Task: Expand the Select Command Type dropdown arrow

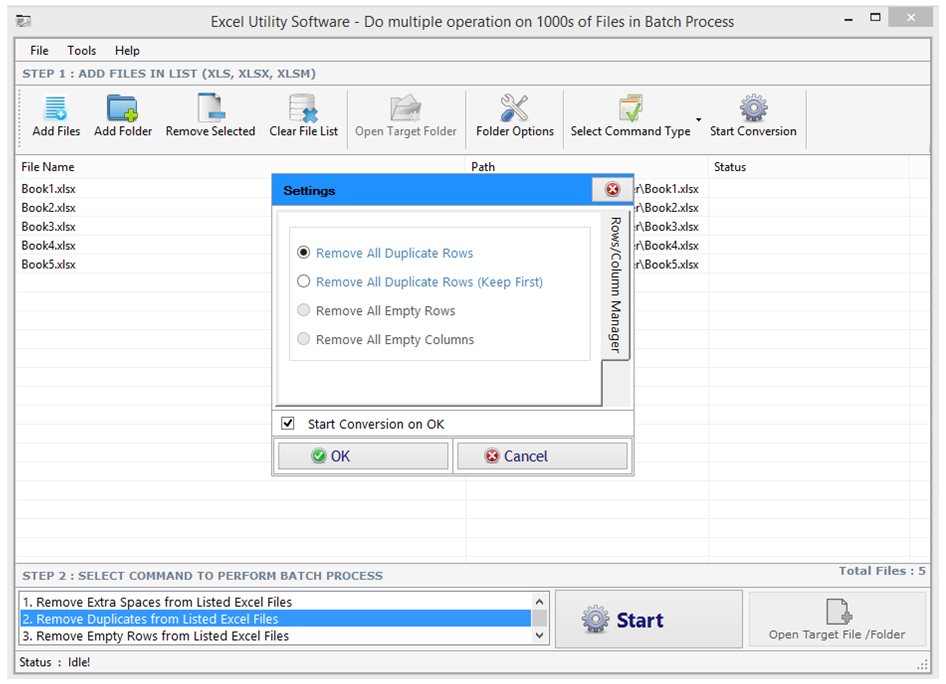Action: (x=699, y=119)
